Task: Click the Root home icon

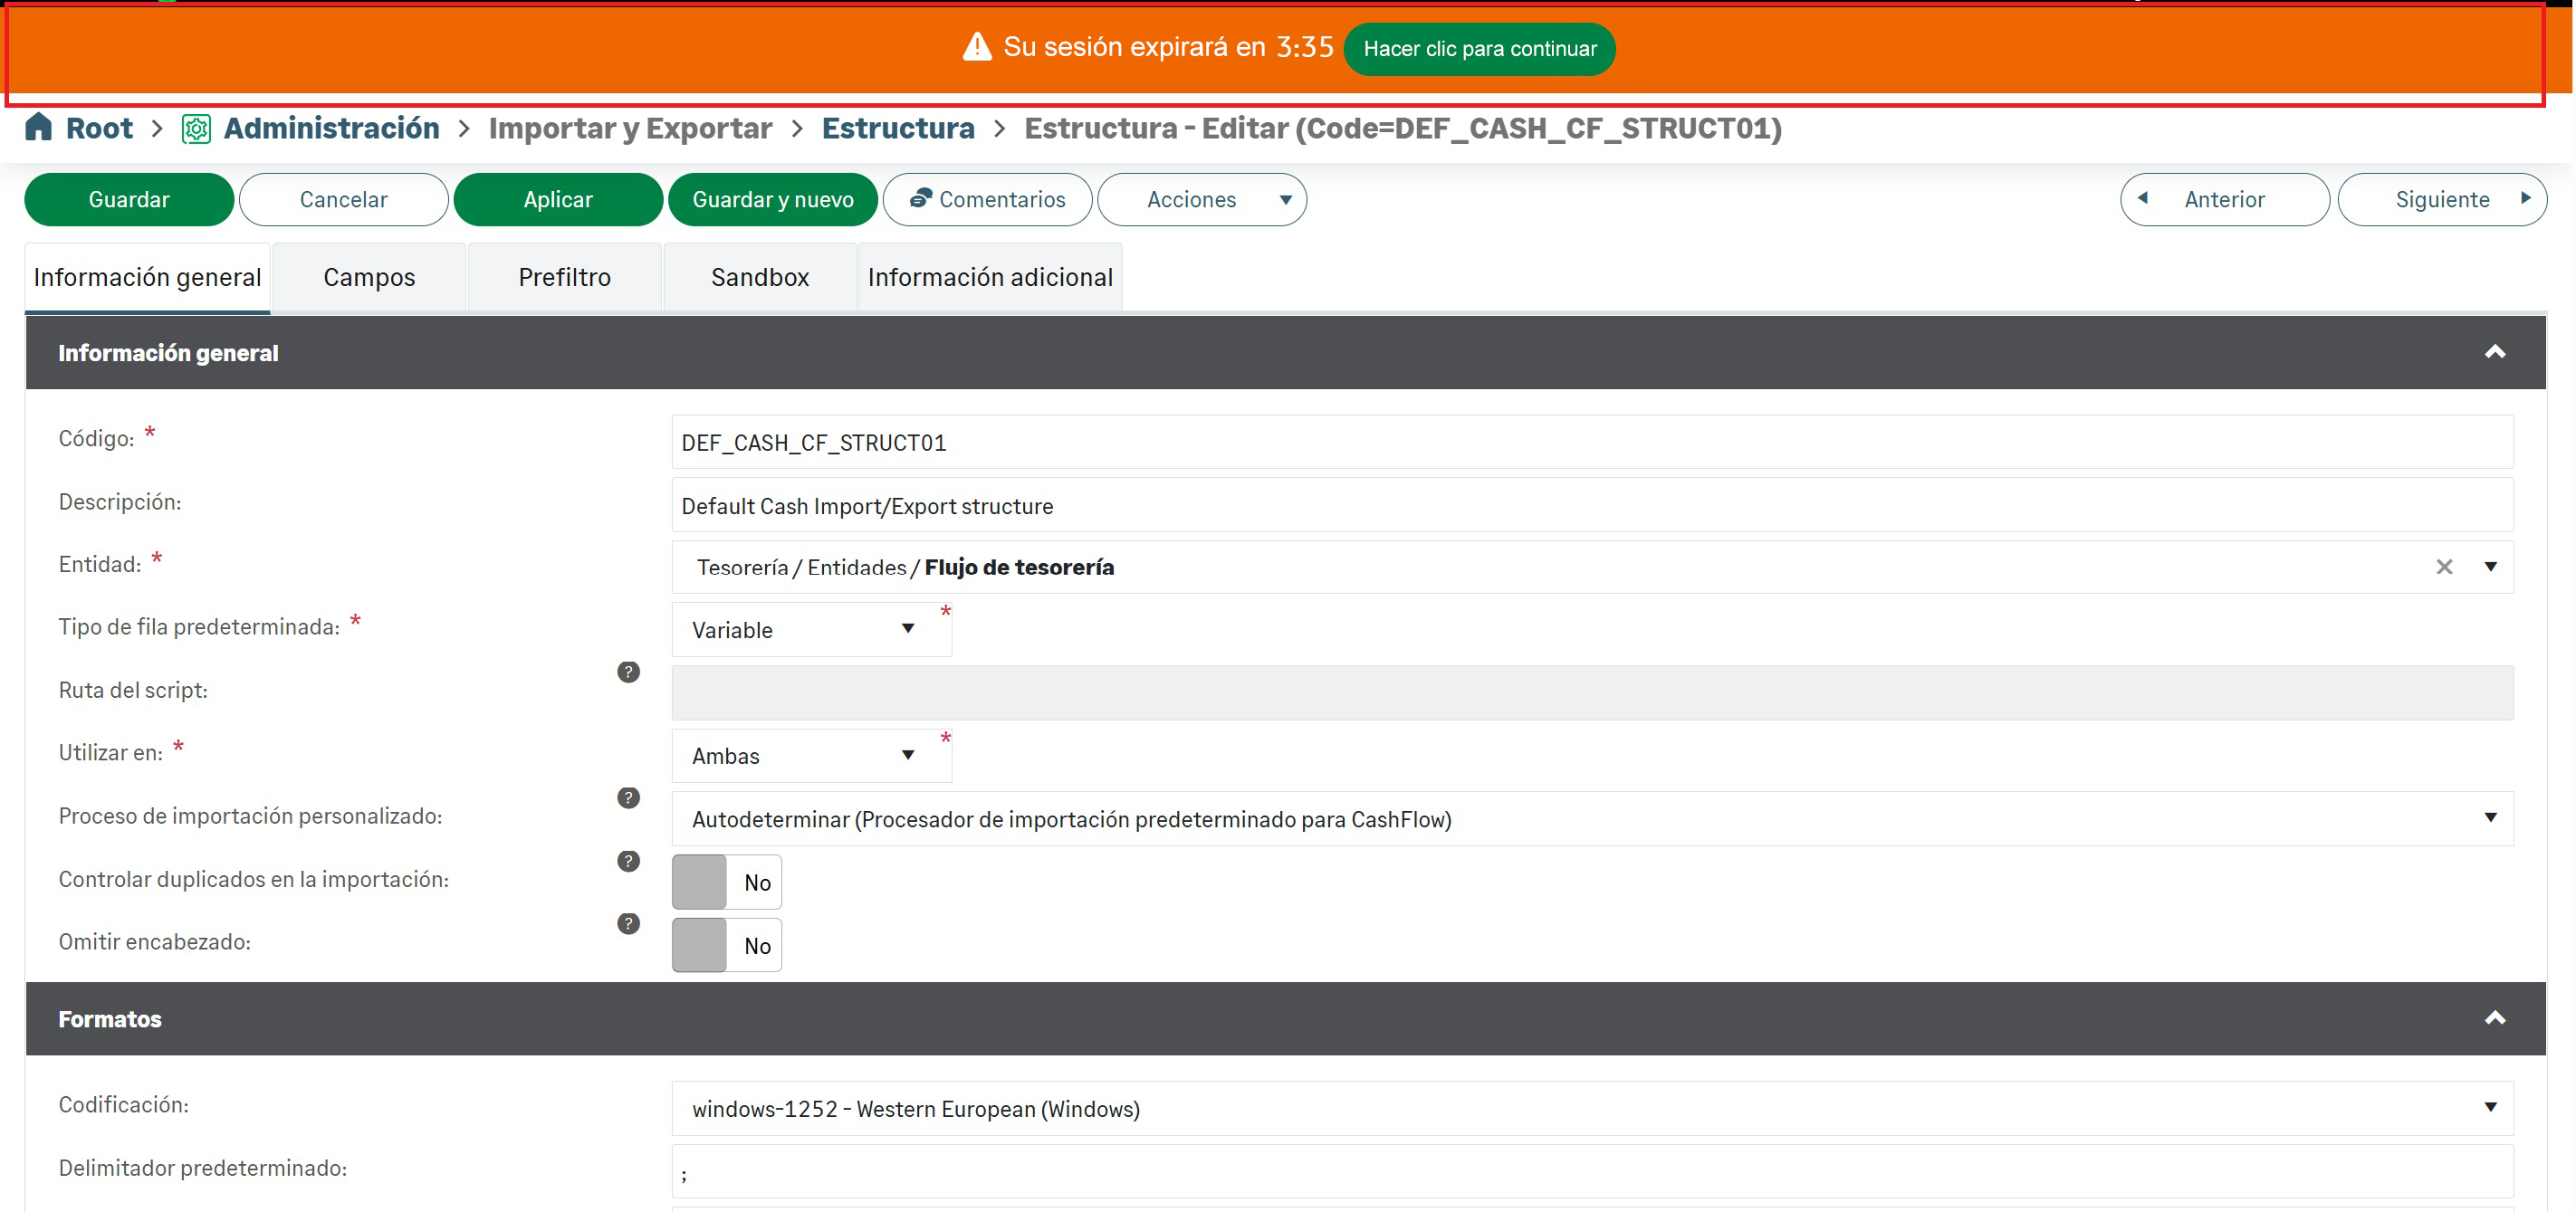Action: 38,127
